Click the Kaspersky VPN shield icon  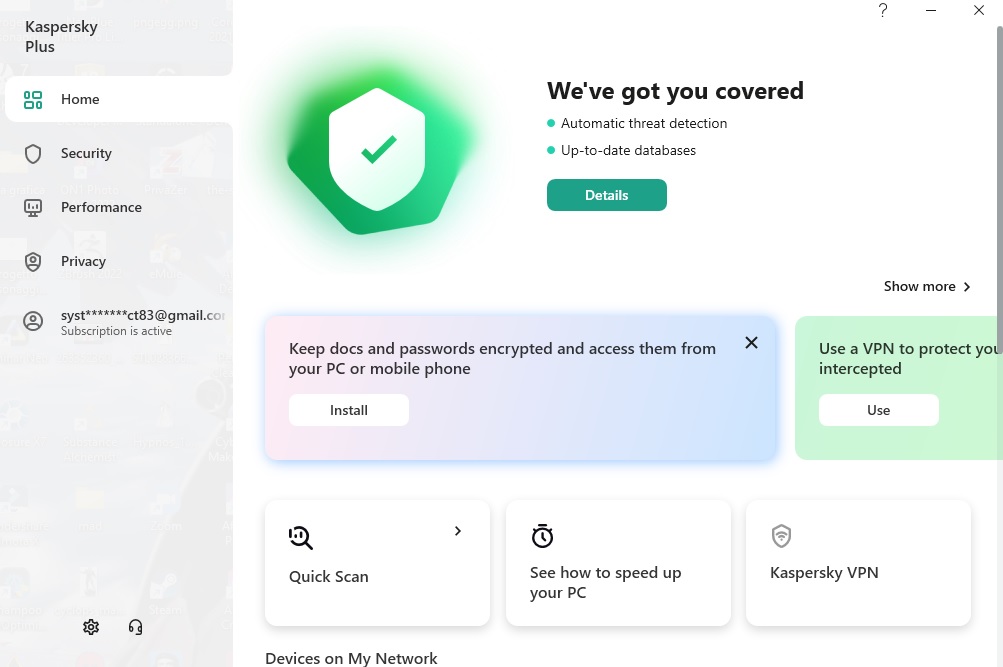(x=782, y=536)
